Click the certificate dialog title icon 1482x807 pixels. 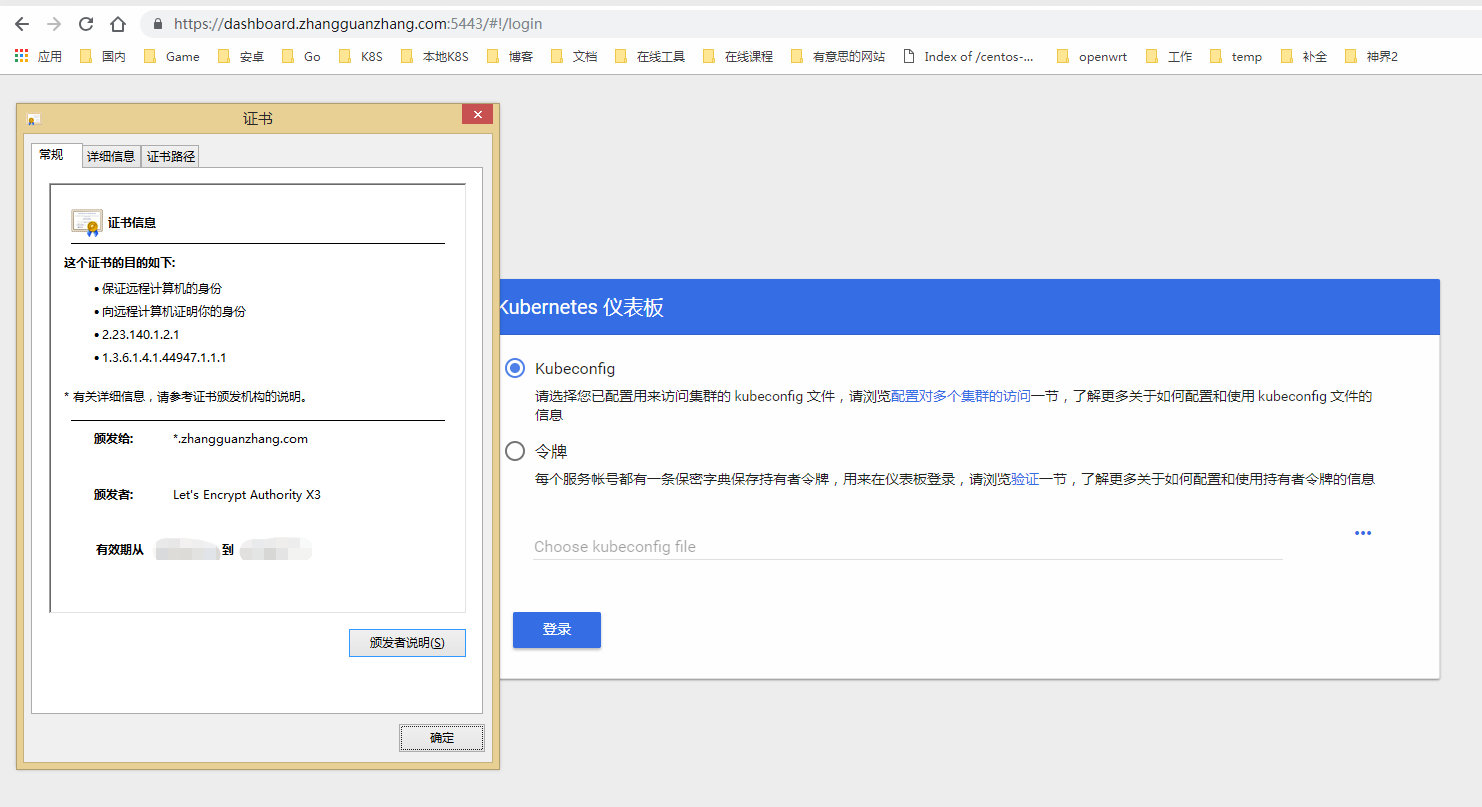(x=33, y=119)
